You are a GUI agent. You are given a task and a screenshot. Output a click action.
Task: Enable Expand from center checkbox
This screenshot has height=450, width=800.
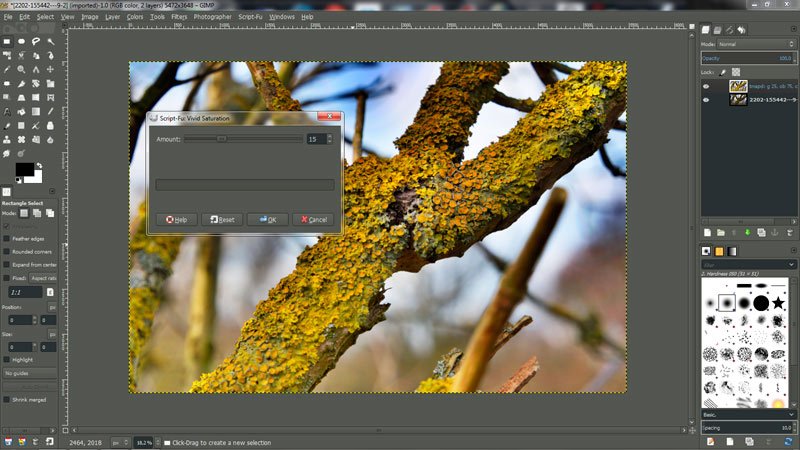click(x=7, y=265)
